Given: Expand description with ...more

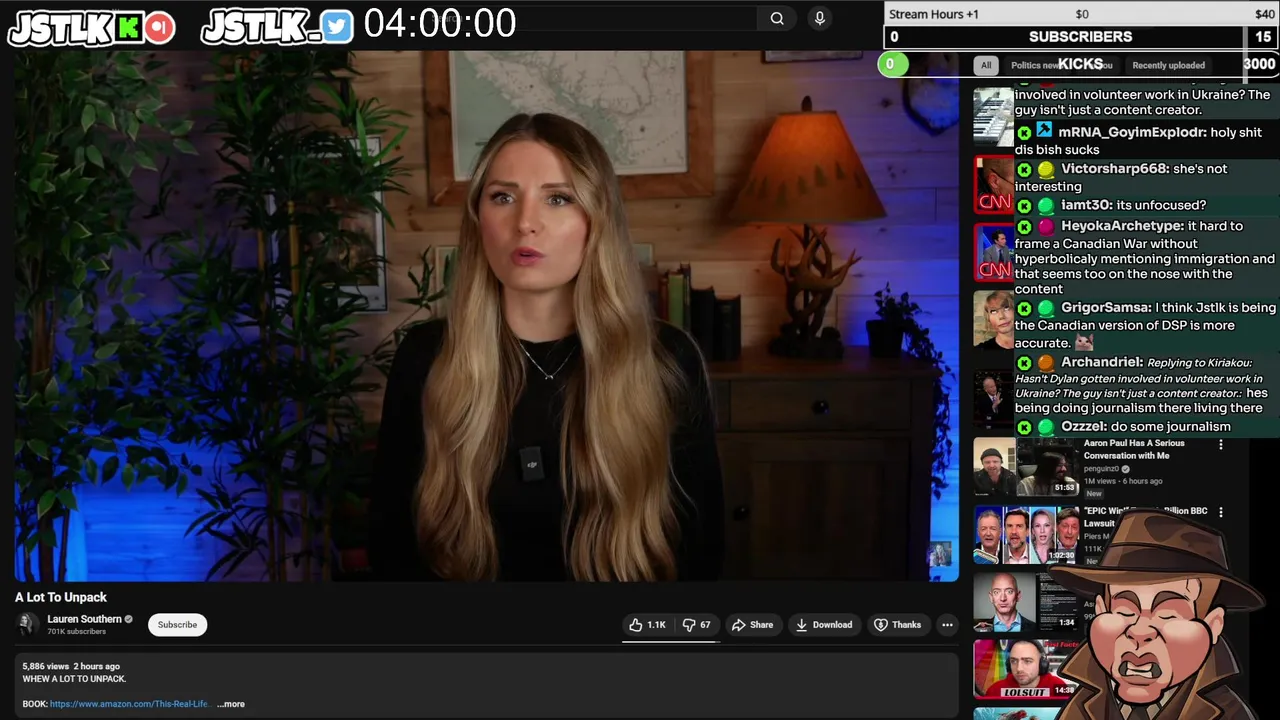Looking at the screenshot, I should click(x=231, y=704).
